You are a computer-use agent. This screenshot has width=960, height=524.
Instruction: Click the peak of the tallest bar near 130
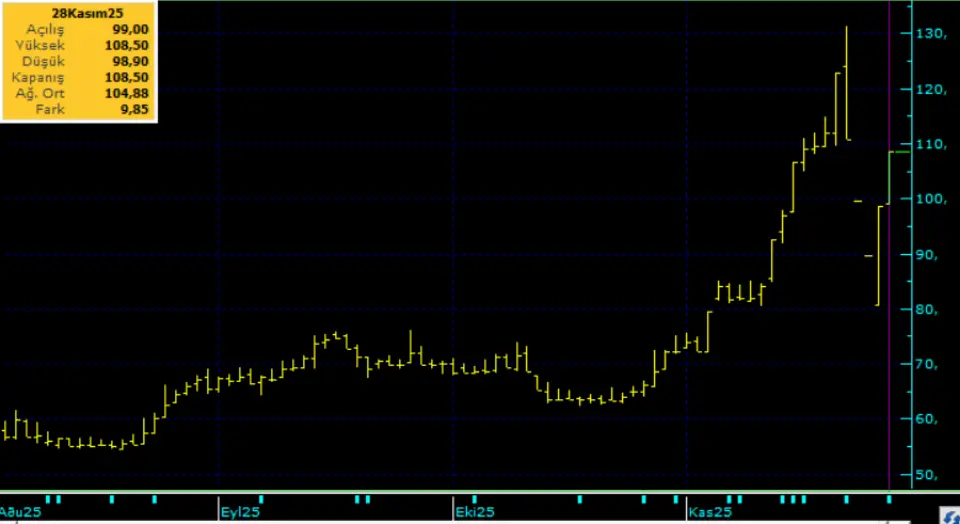point(847,28)
